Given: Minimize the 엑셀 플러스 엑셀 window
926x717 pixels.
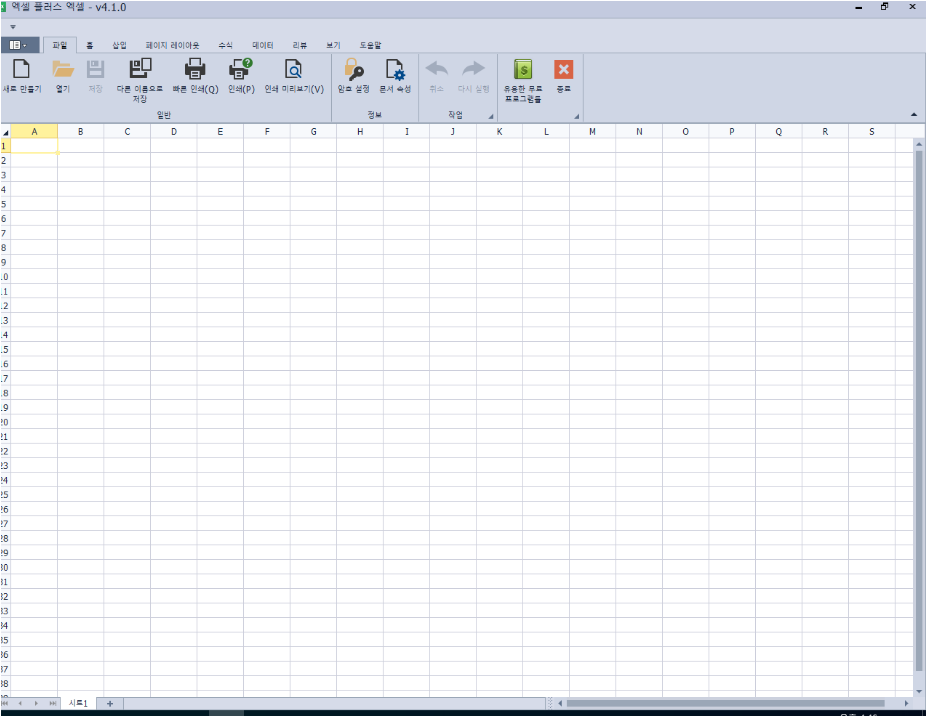Looking at the screenshot, I should (859, 8).
